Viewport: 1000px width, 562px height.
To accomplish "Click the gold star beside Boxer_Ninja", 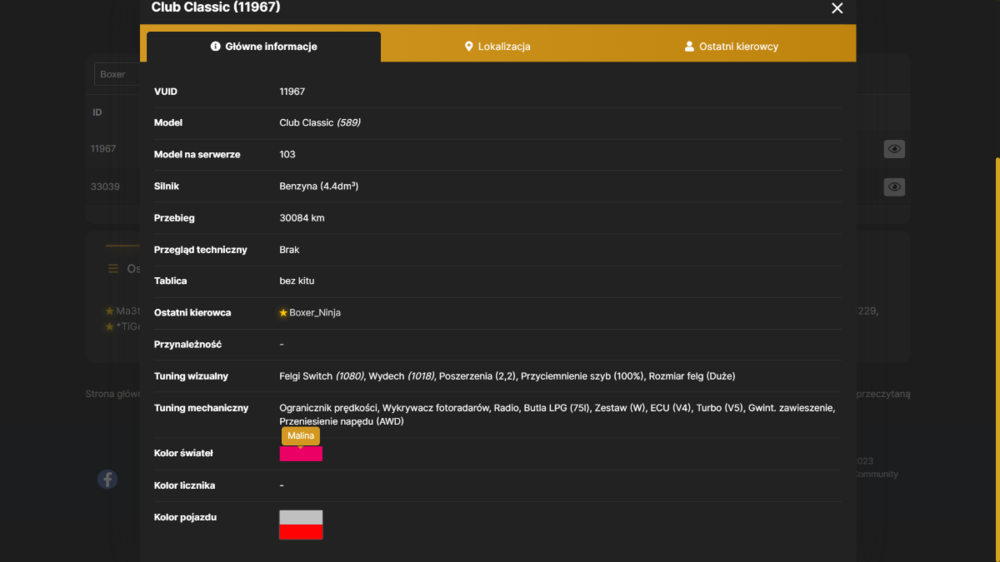I will (283, 313).
